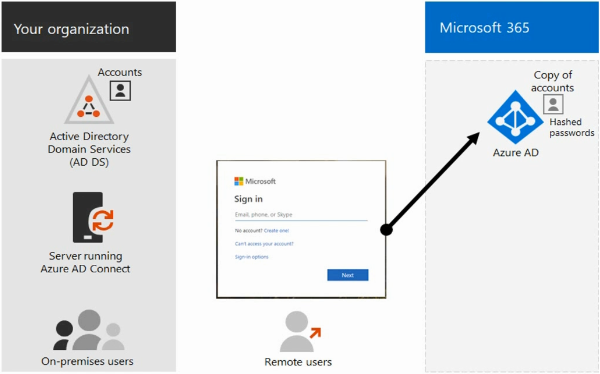Screen dimensions: 600x374
Task: Click the Active Directory Domain Services (AD DS) label
Action: pyautogui.click(x=89, y=149)
